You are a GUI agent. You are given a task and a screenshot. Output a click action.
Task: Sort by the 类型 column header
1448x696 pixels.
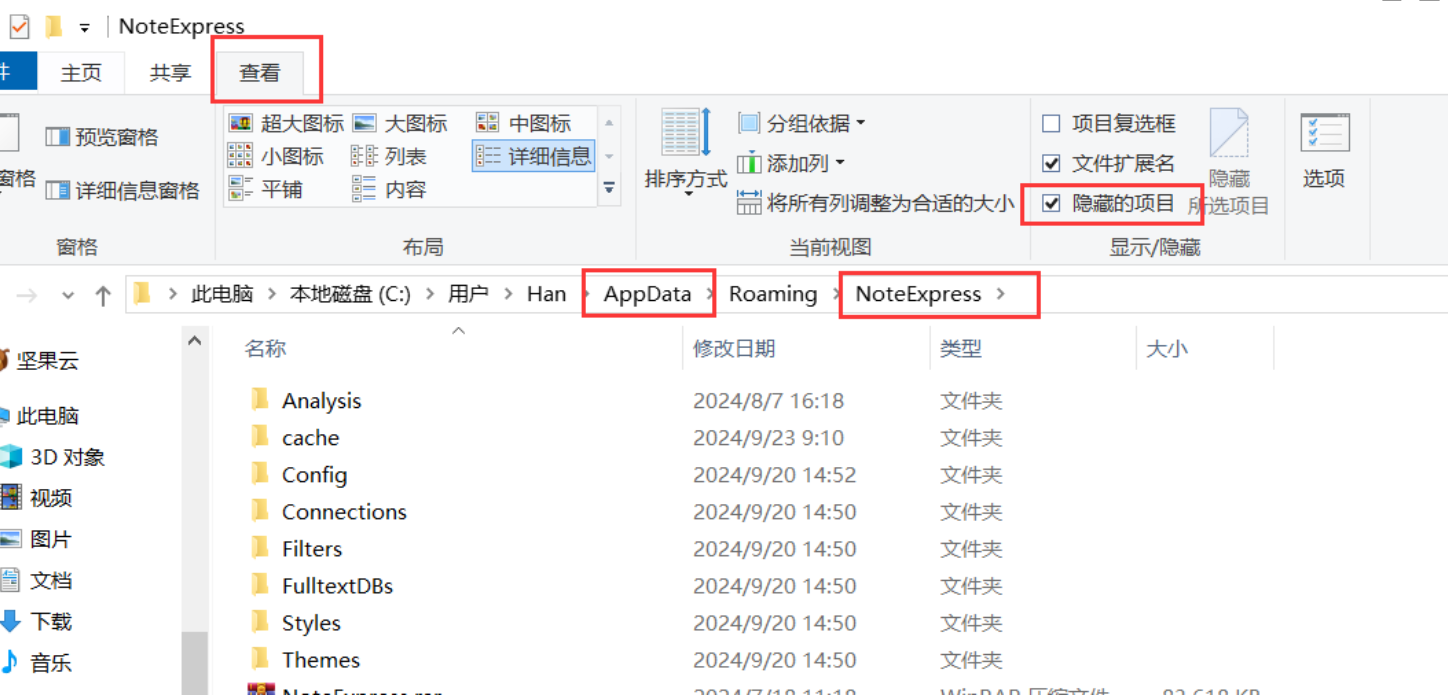[x=961, y=348]
